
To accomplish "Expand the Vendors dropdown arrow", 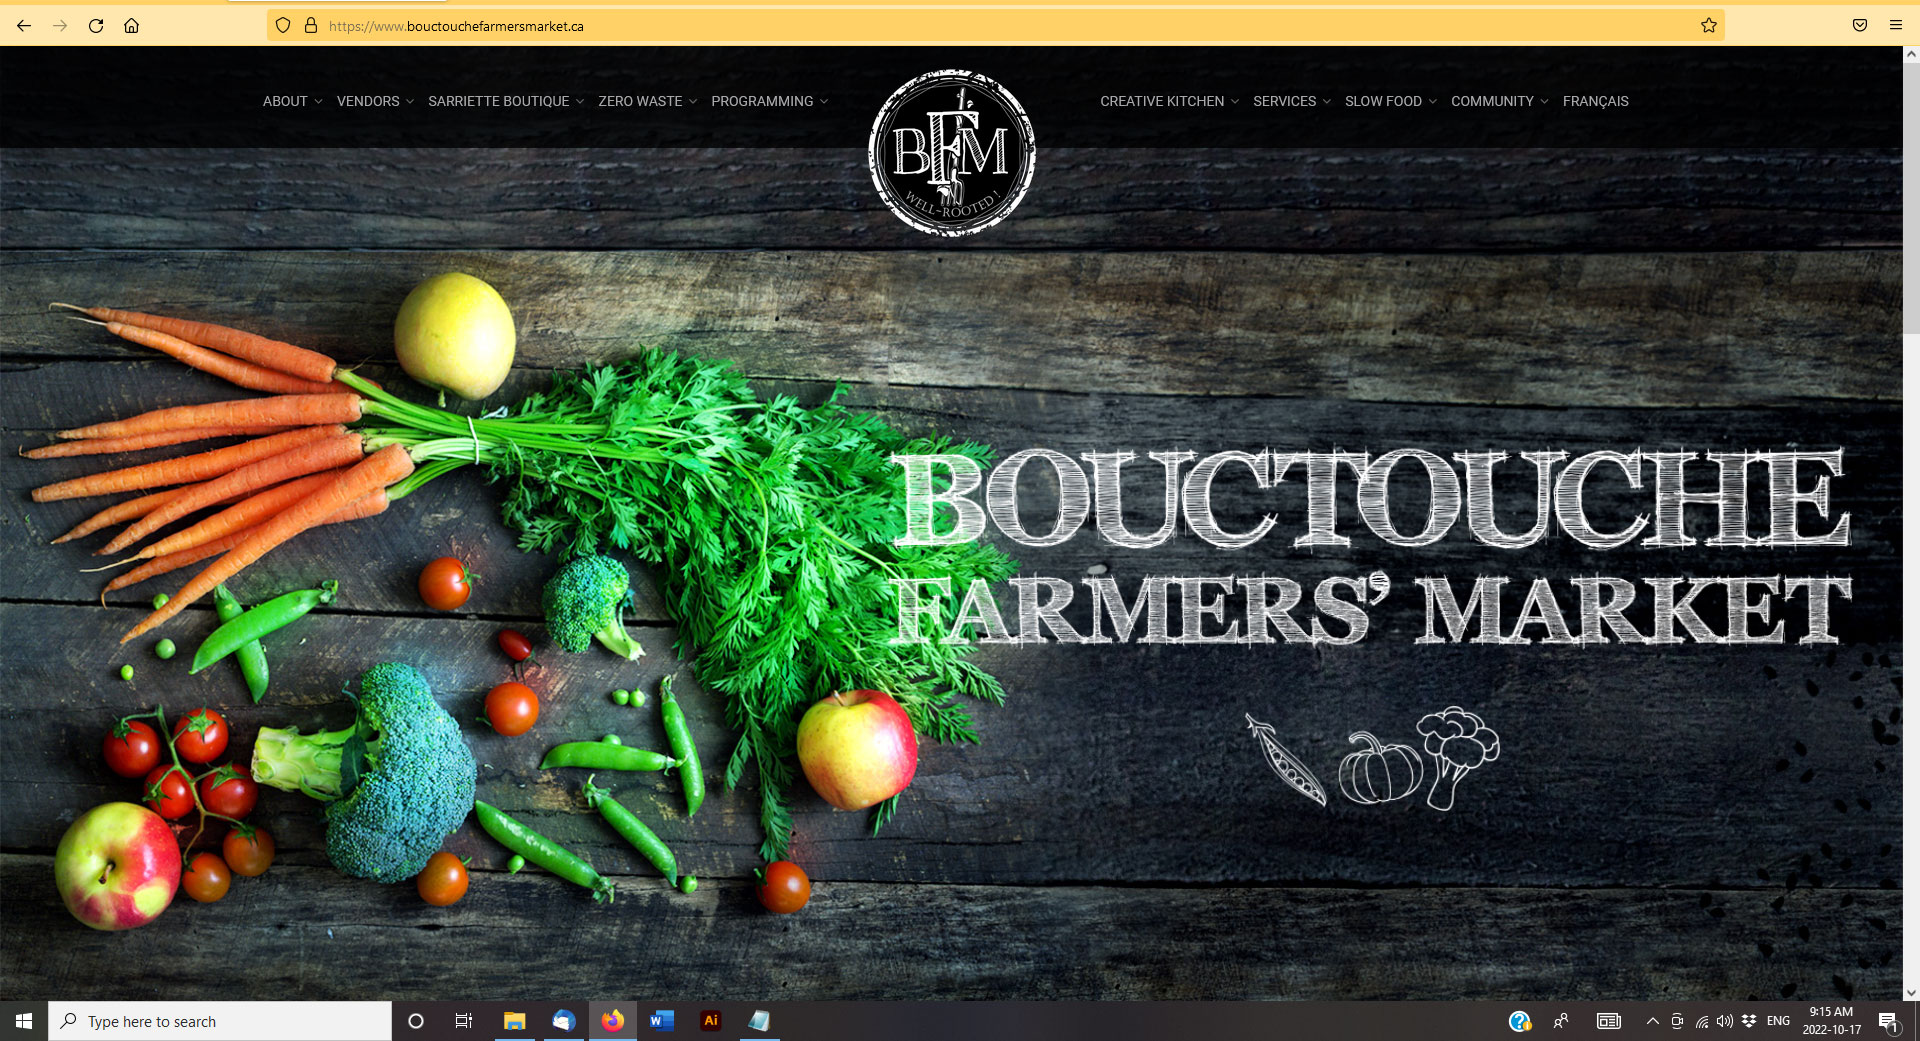I will pos(410,102).
